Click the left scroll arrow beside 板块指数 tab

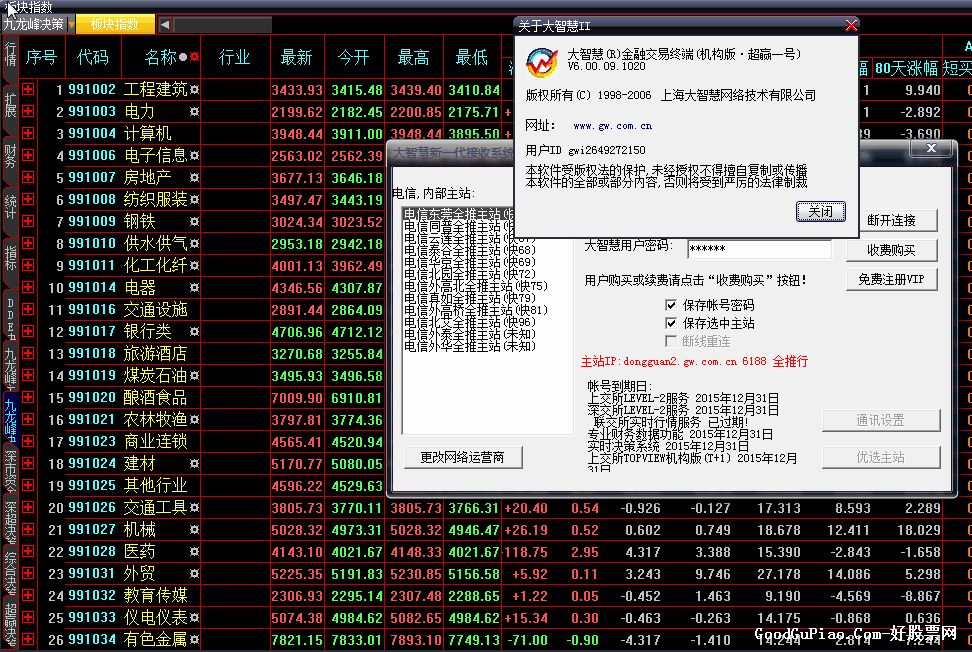165,25
